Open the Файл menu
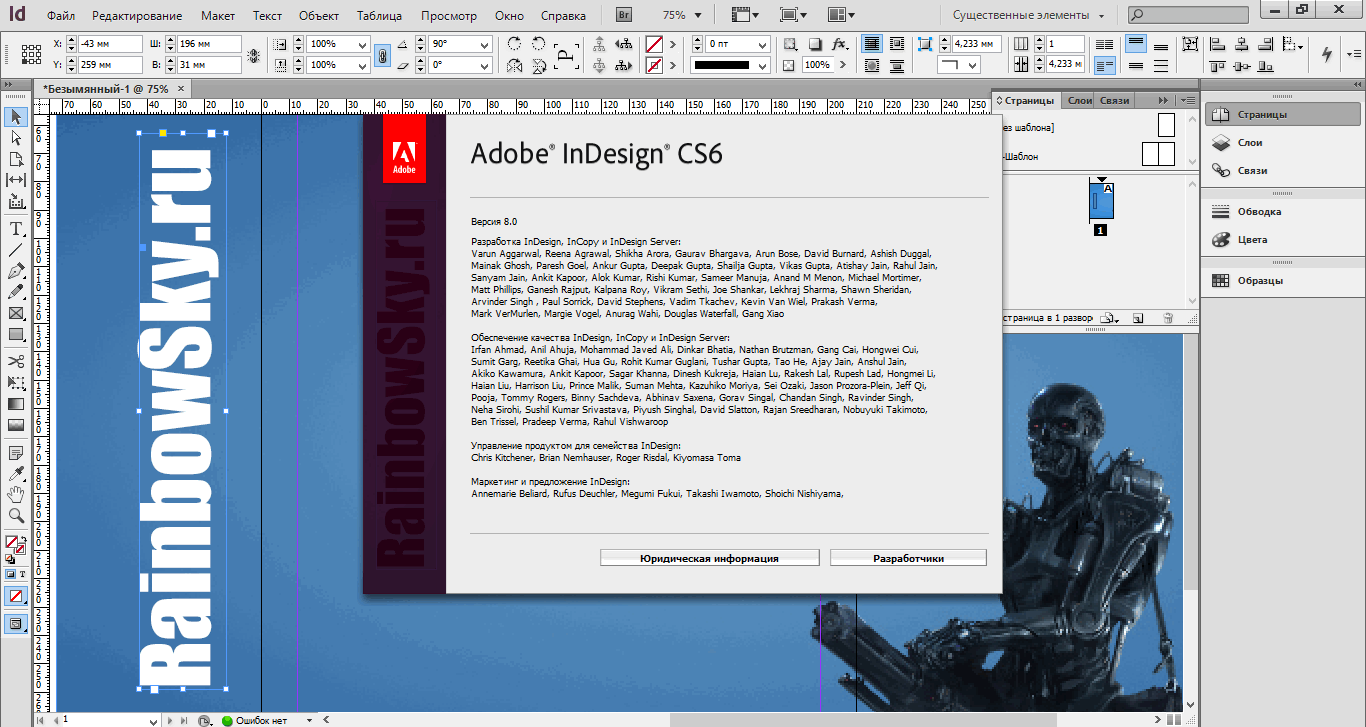This screenshot has height=727, width=1366. 61,16
